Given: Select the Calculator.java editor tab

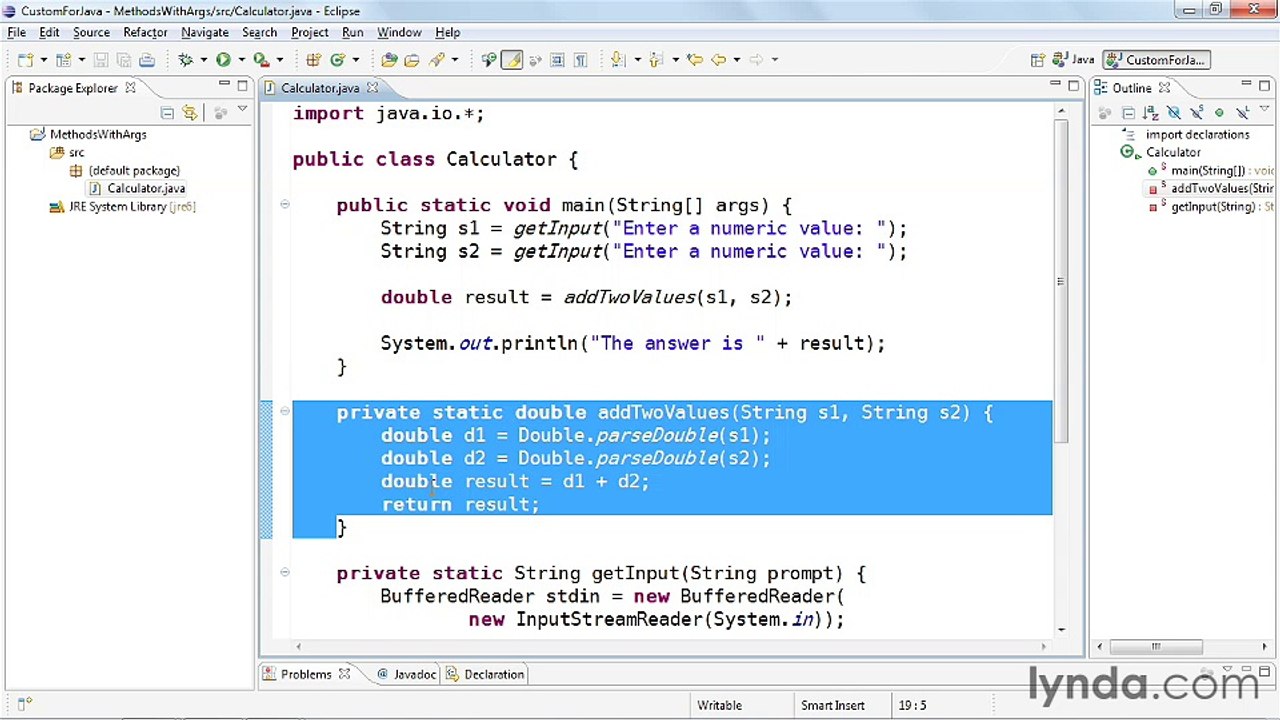Looking at the screenshot, I should pyautogui.click(x=319, y=88).
